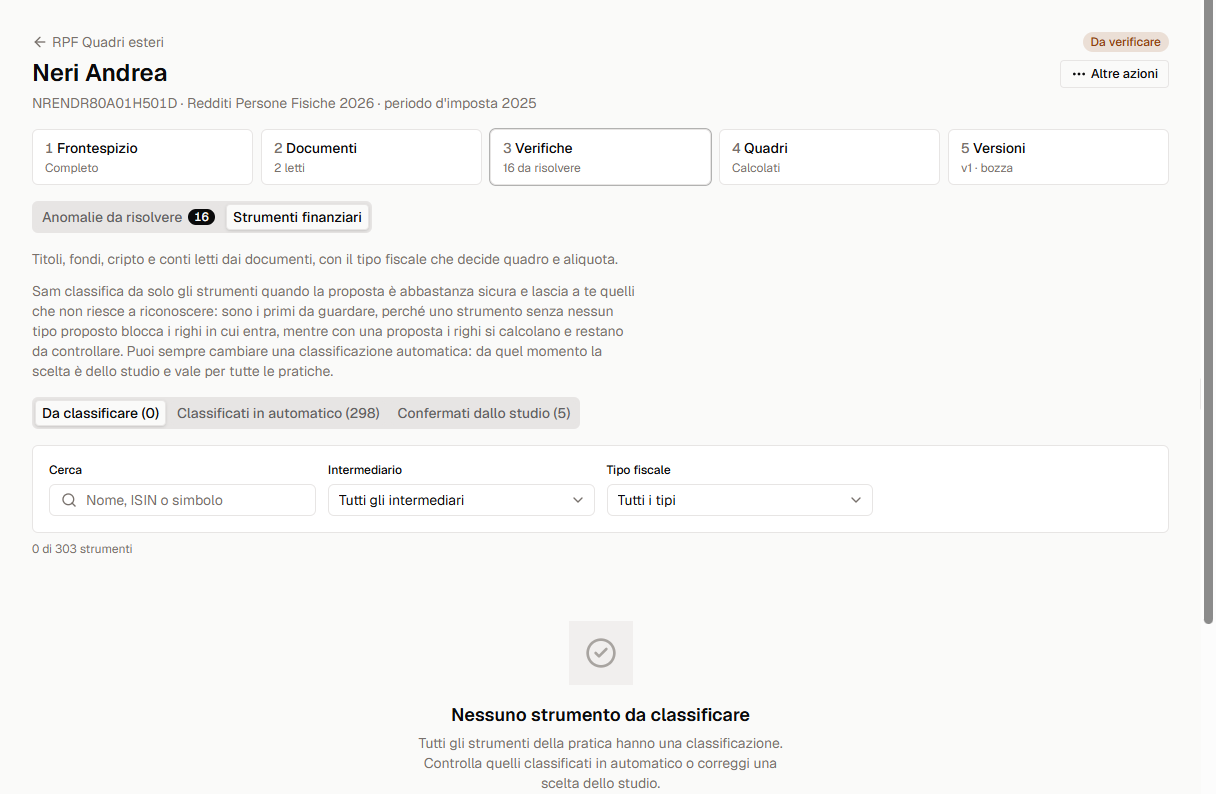Show Da classificare (0) instruments

point(100,413)
